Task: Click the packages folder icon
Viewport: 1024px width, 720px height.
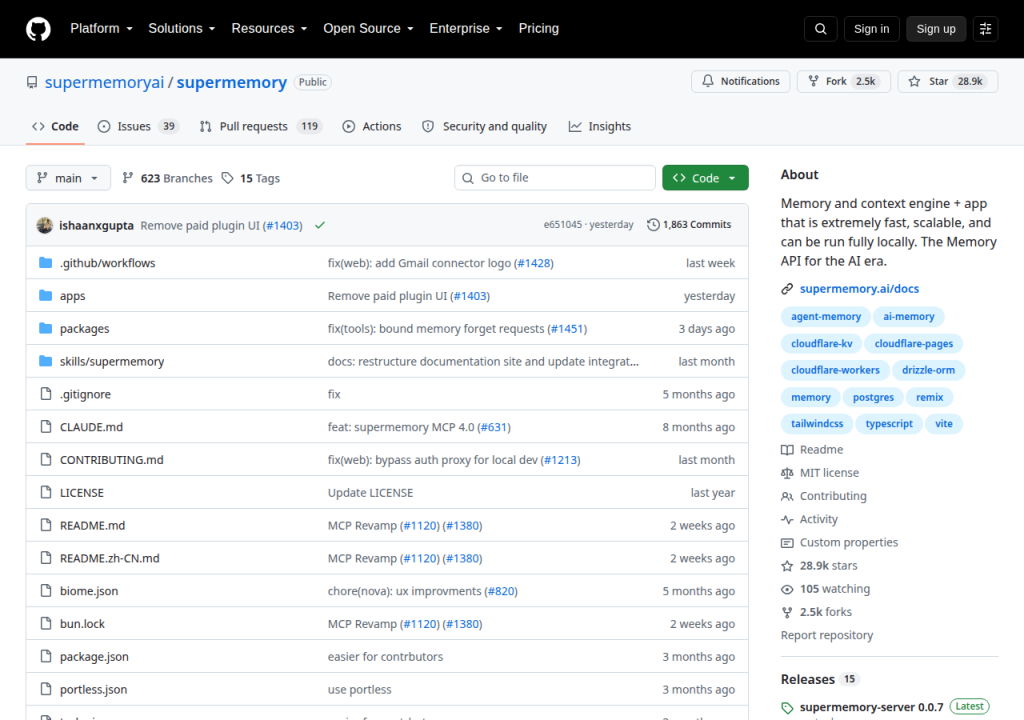Action: point(45,328)
